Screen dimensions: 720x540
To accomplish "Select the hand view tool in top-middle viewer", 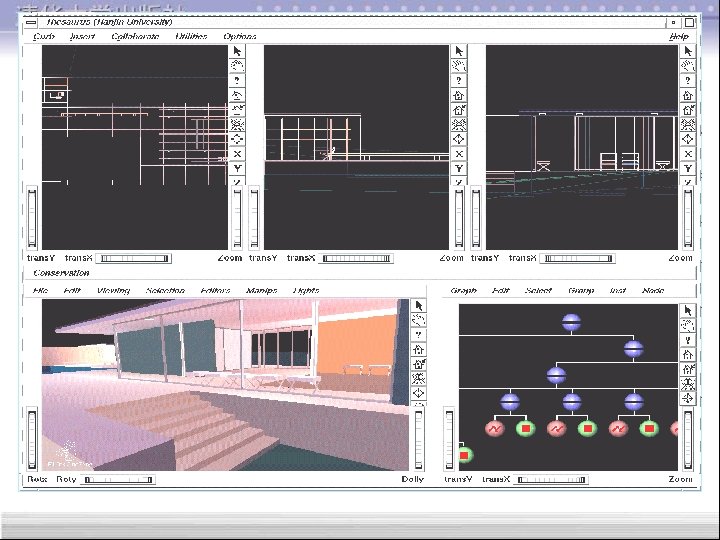I will pyautogui.click(x=459, y=66).
